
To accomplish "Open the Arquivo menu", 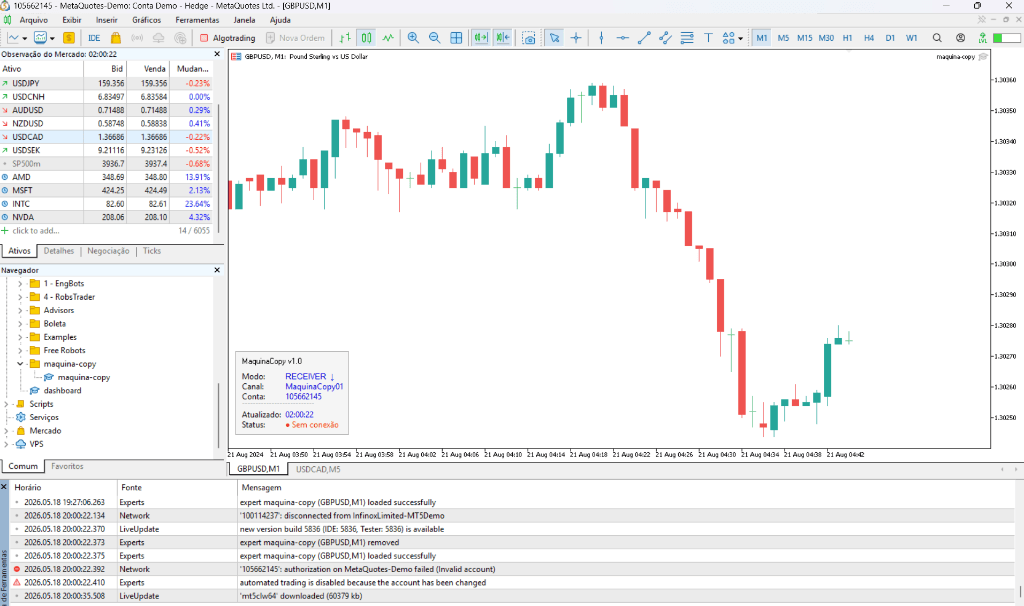I will click(33, 20).
